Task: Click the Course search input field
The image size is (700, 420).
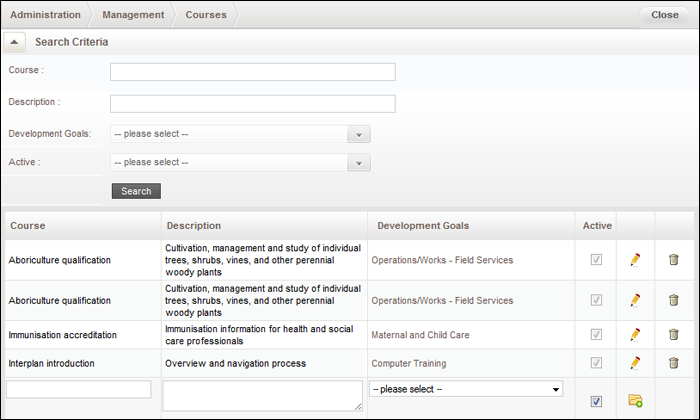Action: tap(253, 72)
